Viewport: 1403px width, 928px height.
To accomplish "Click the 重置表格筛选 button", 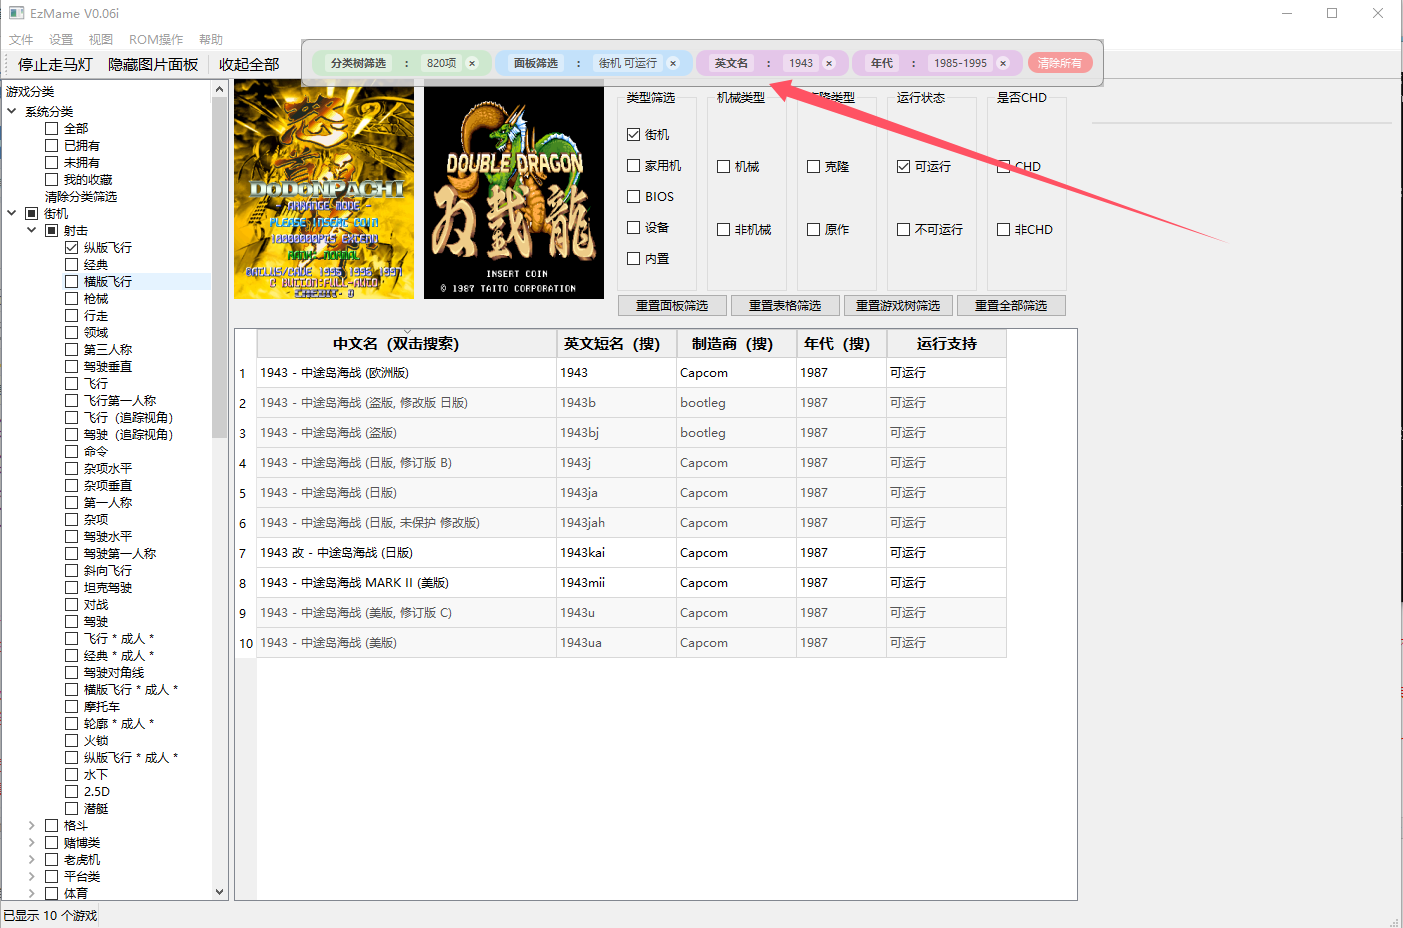I will click(785, 305).
